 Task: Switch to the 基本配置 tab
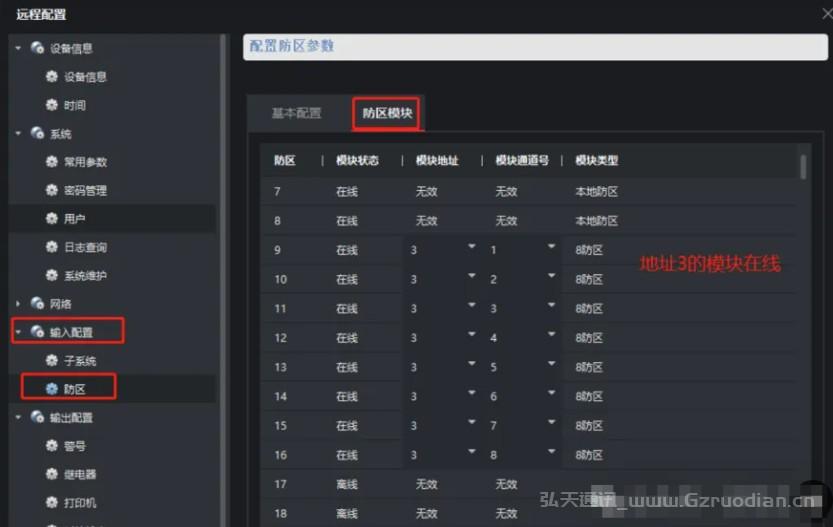coord(296,113)
